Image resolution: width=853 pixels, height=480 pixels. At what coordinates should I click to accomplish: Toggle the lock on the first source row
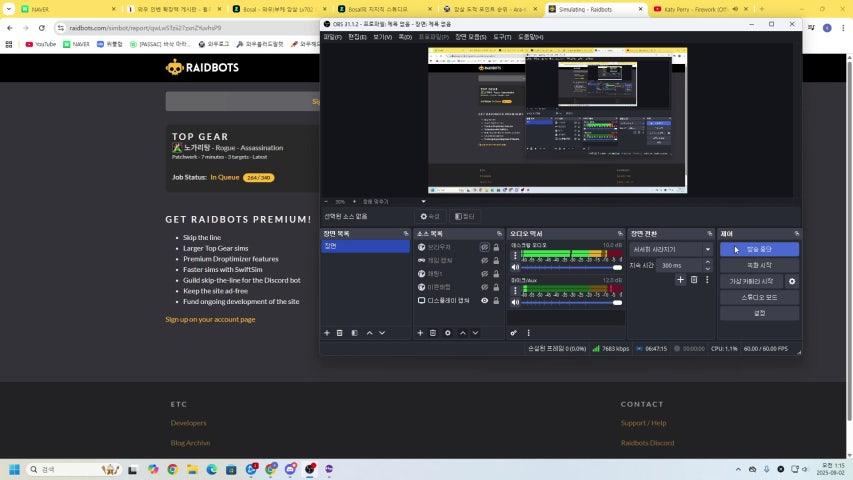pos(496,247)
